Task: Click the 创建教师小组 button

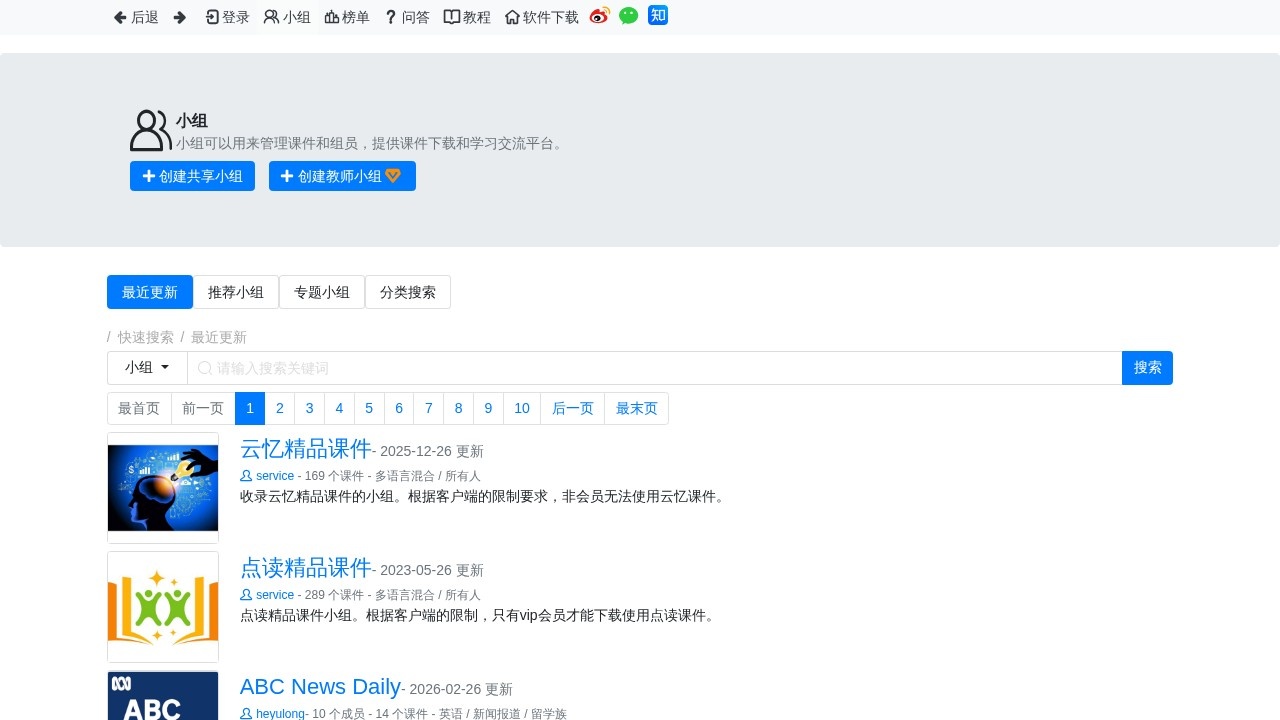Action: click(342, 176)
